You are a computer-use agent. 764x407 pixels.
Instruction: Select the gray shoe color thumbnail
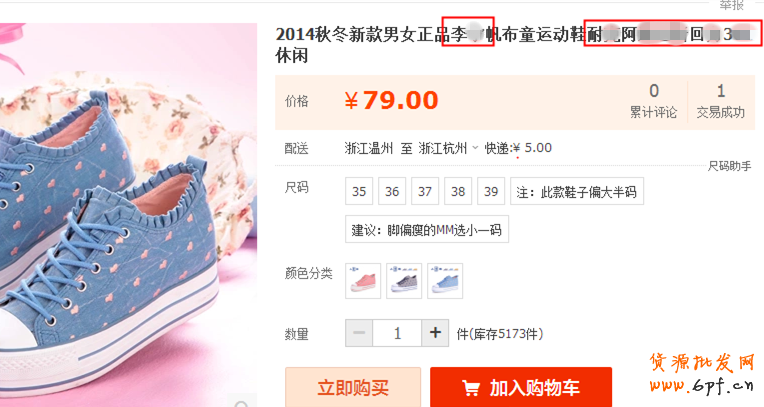(404, 281)
